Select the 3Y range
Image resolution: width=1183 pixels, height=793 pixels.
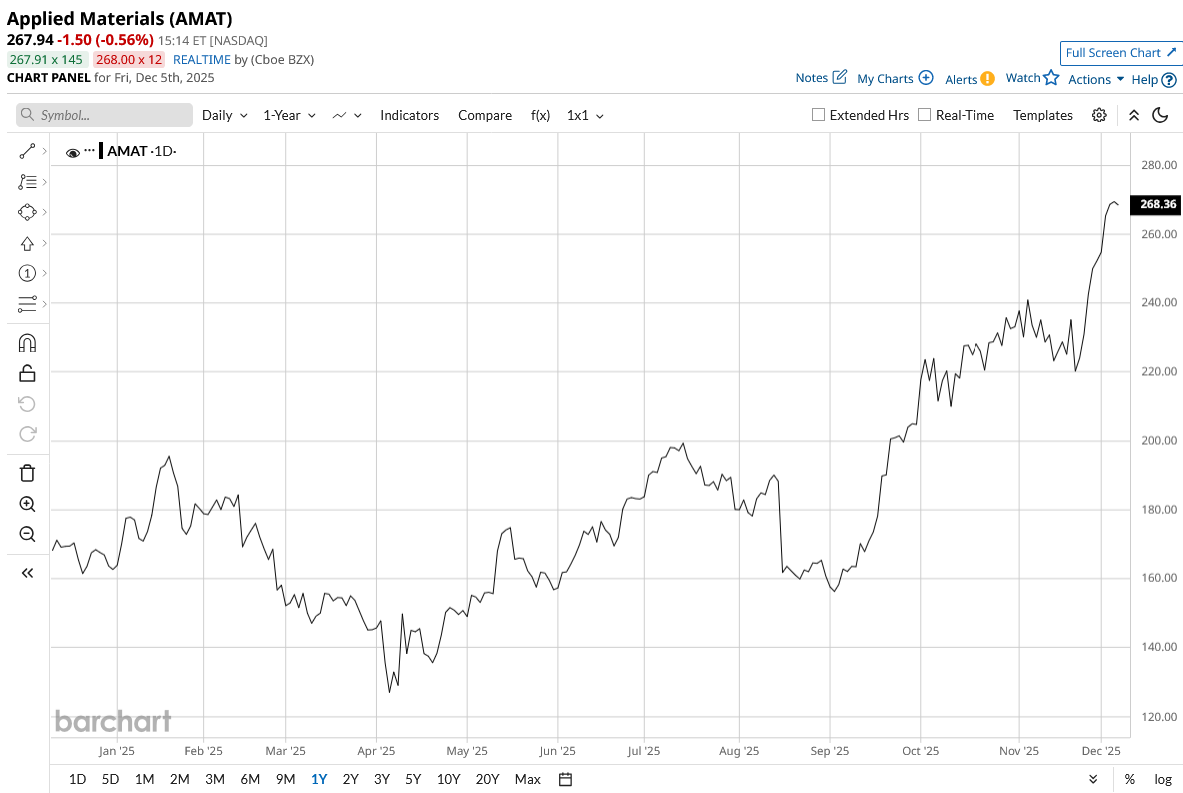click(x=382, y=779)
